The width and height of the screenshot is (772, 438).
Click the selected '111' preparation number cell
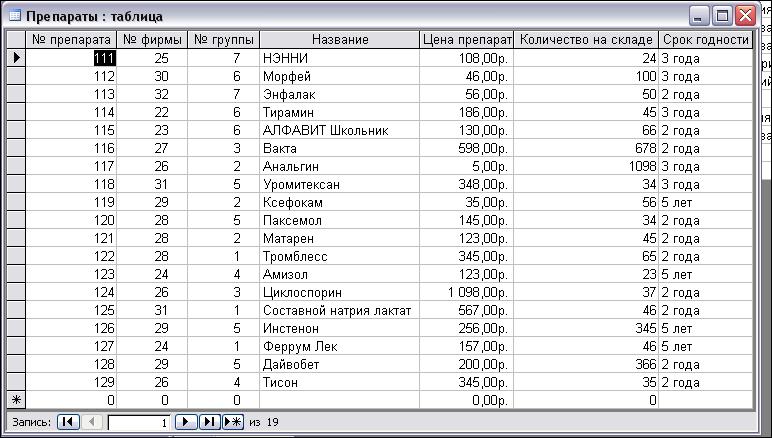tap(71, 58)
